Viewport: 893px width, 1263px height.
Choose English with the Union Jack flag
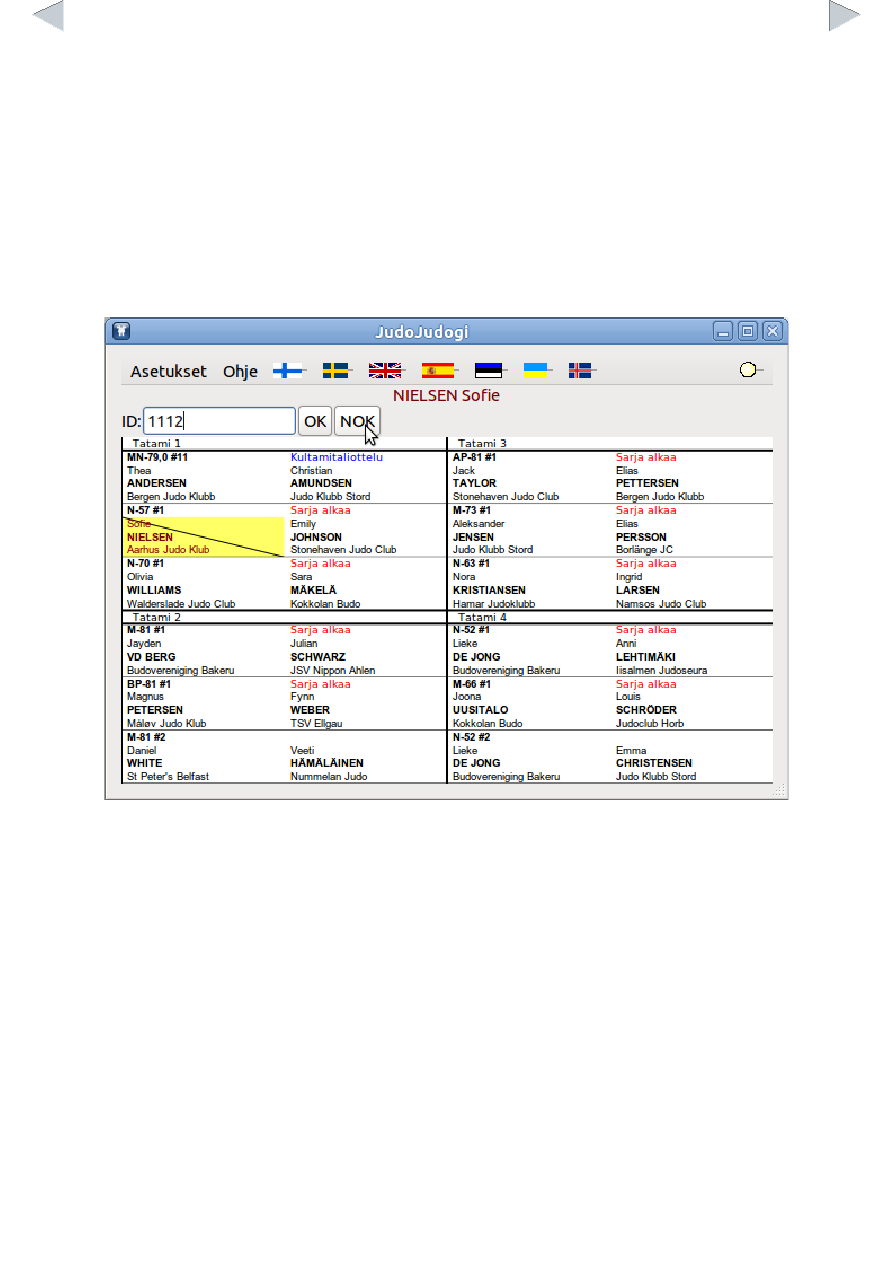pos(385,371)
